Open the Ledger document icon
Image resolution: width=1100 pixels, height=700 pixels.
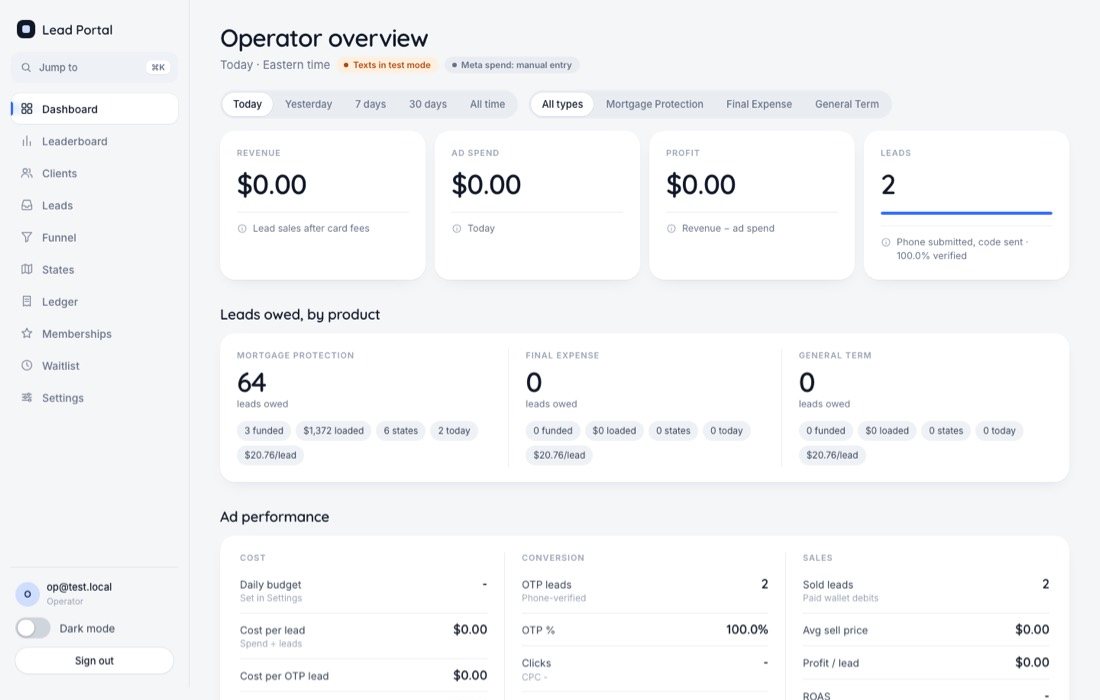click(27, 302)
